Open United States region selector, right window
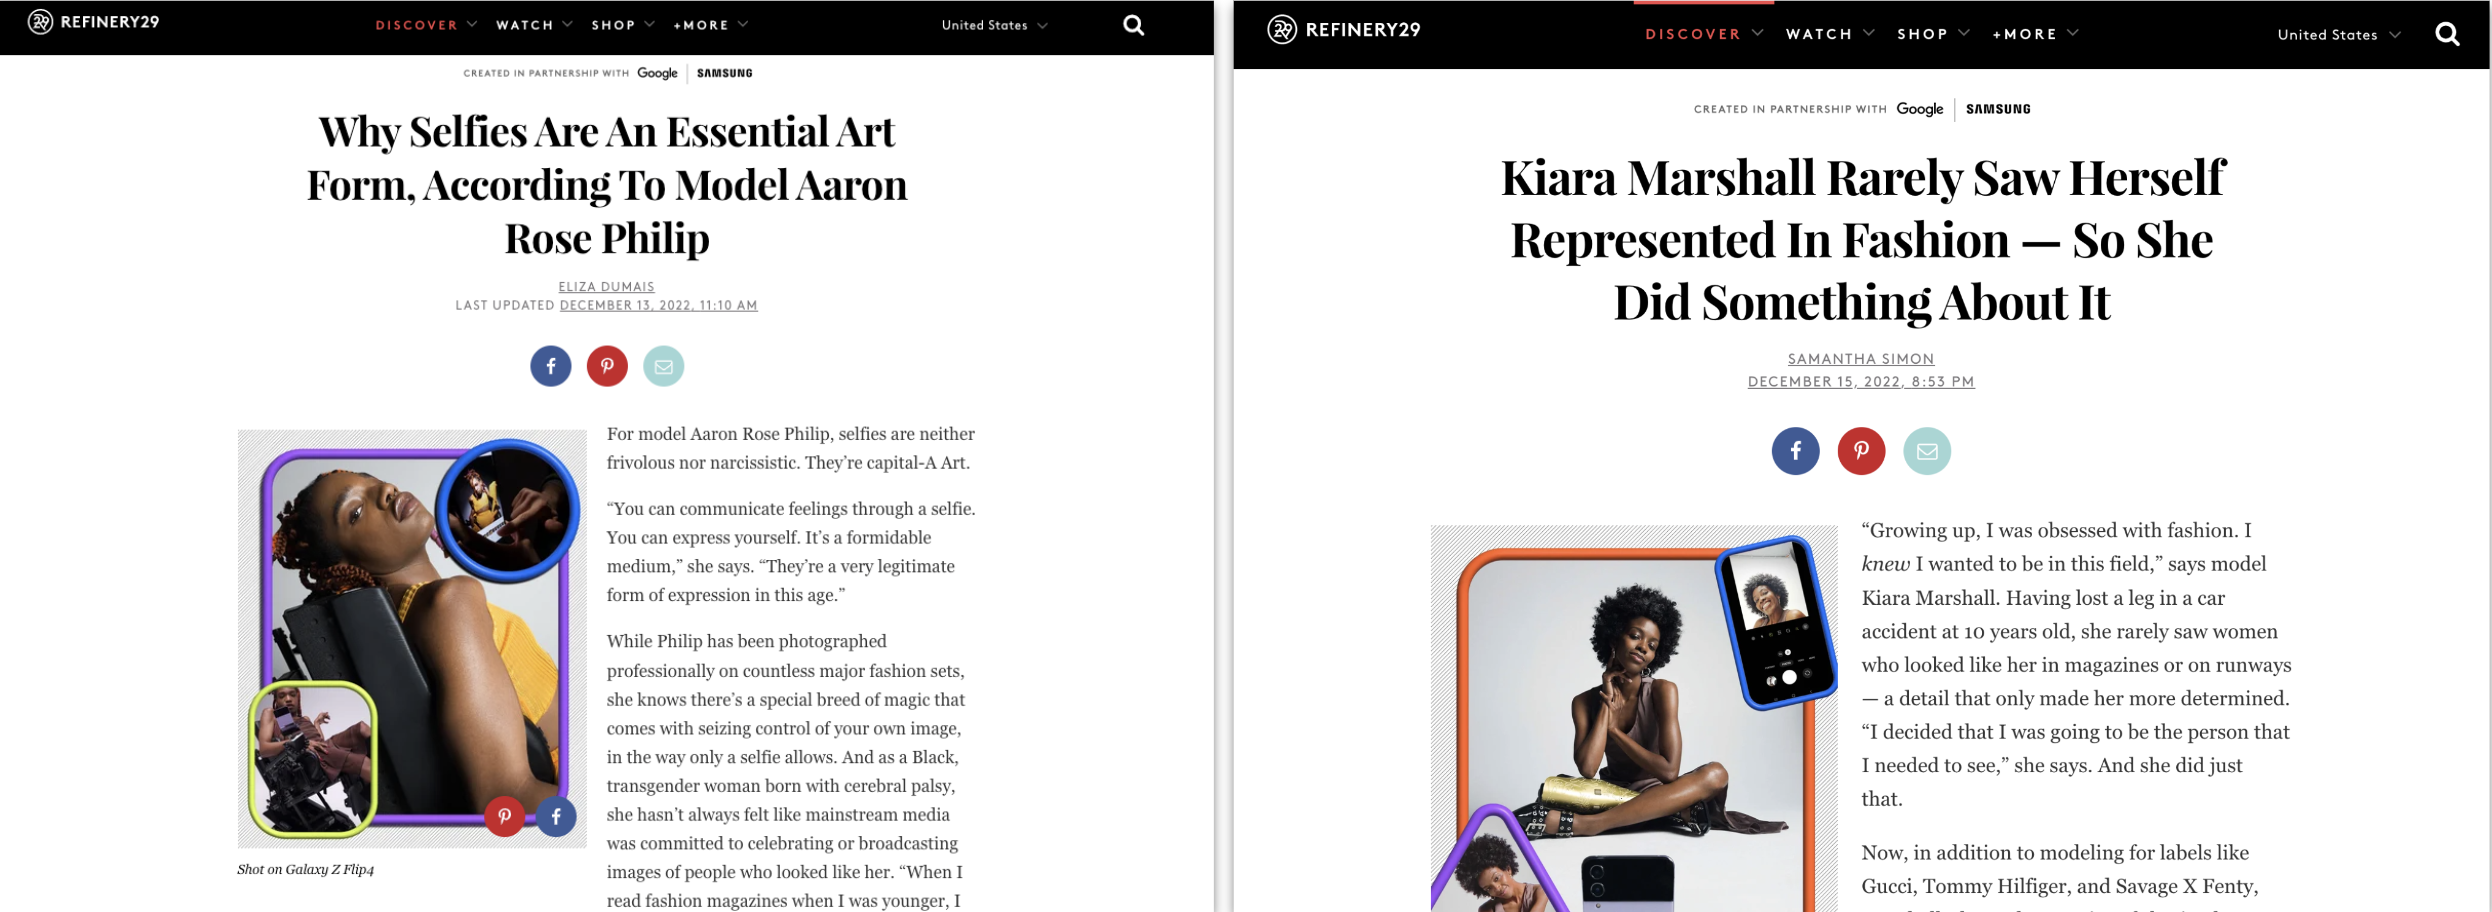 tap(2339, 35)
